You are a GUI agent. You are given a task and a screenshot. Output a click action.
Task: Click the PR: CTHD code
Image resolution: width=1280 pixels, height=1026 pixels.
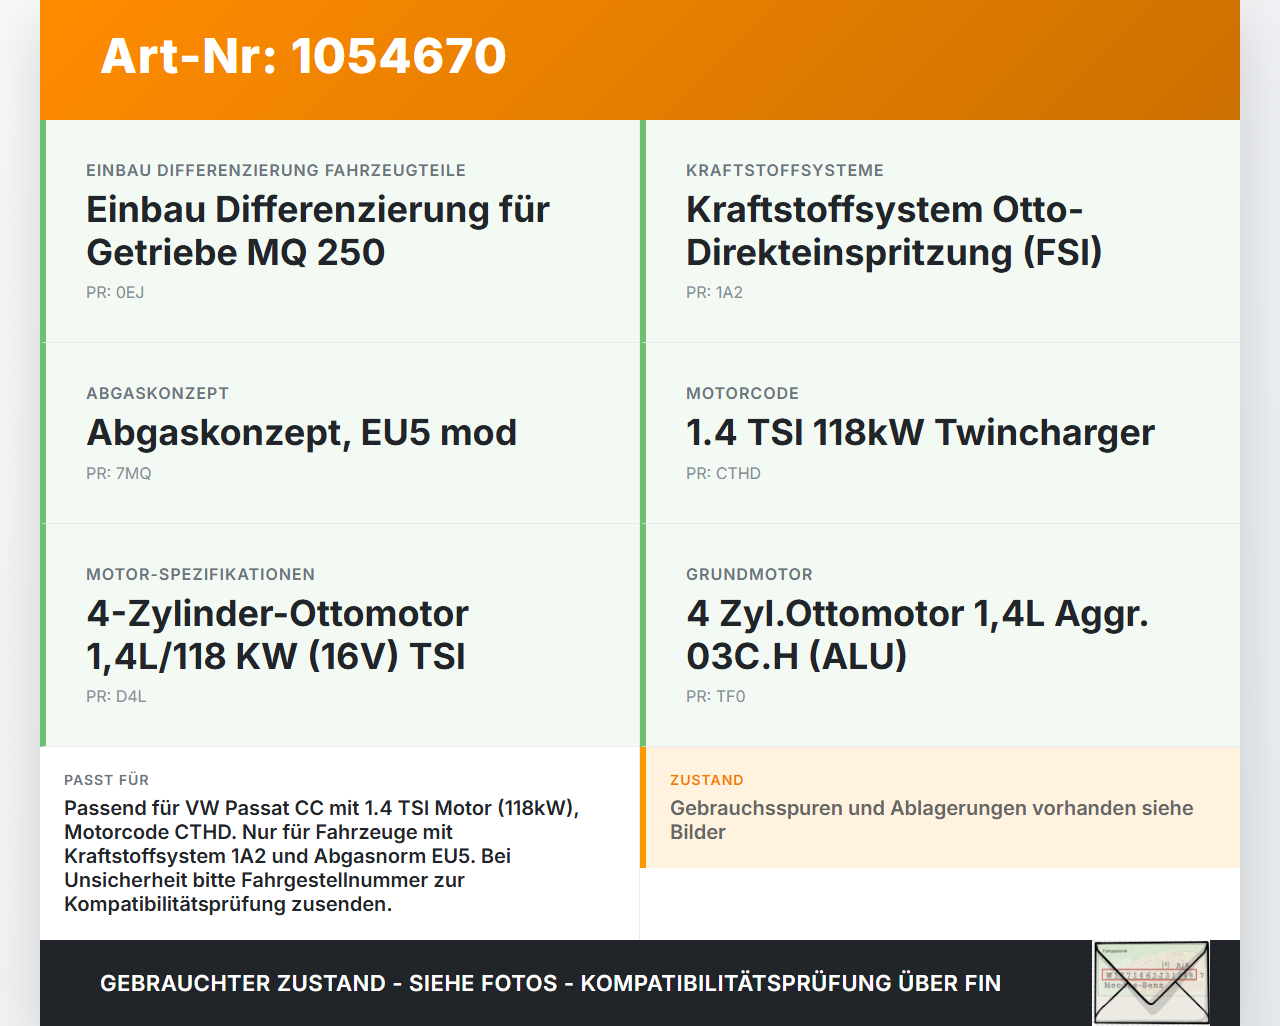[723, 473]
